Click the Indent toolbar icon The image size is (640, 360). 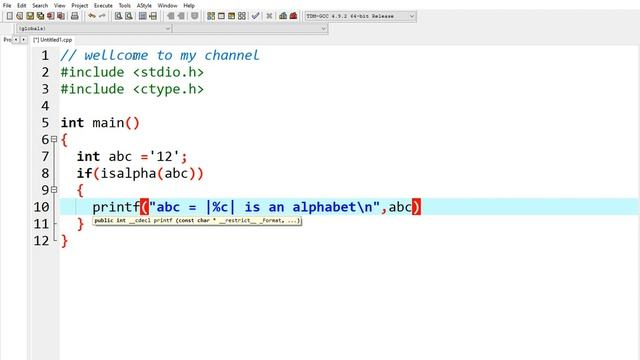pyautogui.click(x=171, y=16)
